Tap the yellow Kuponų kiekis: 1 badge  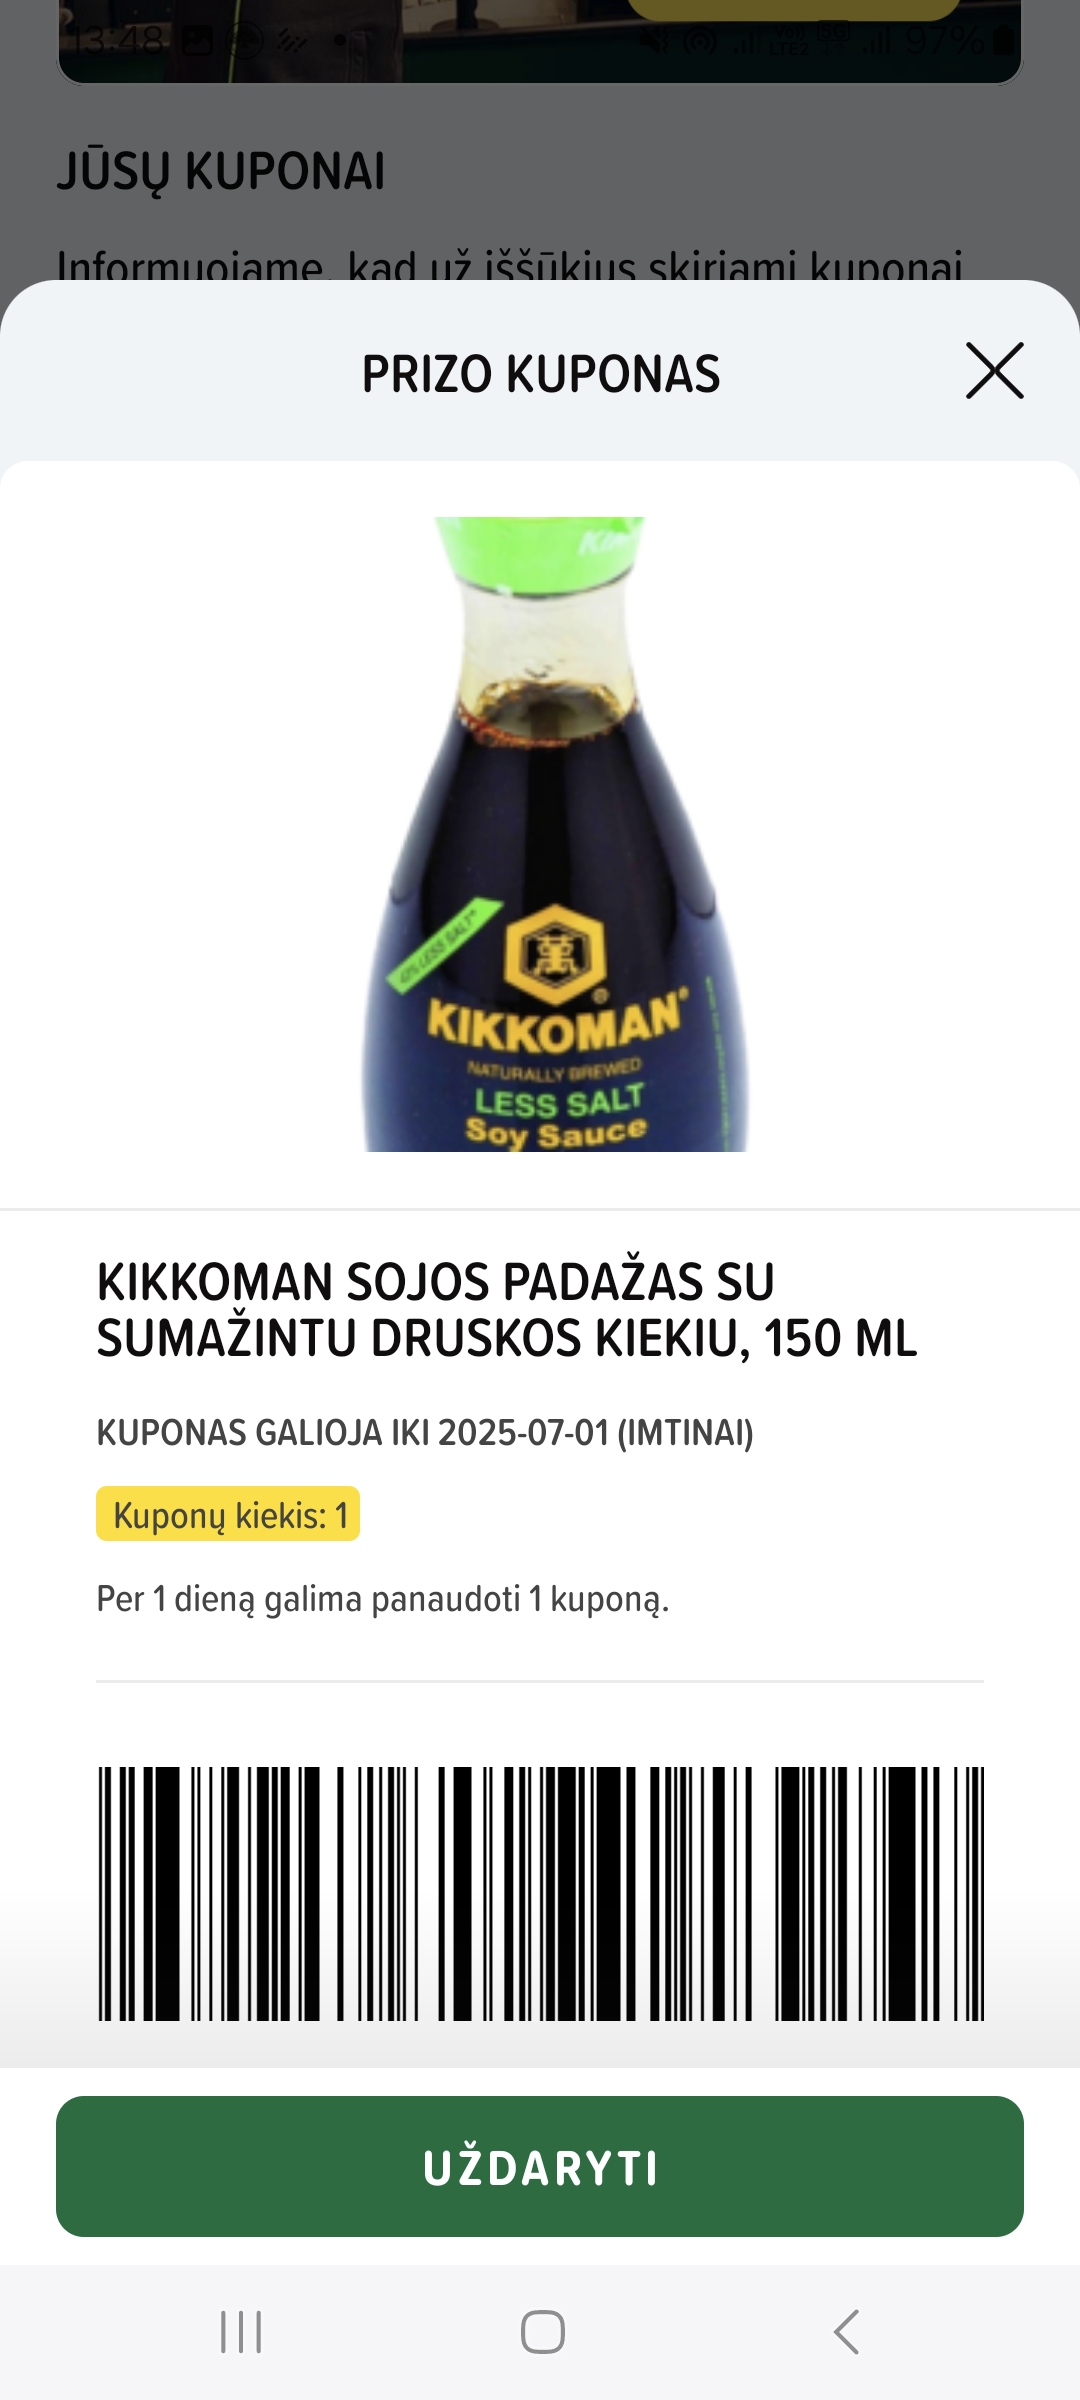point(228,1514)
